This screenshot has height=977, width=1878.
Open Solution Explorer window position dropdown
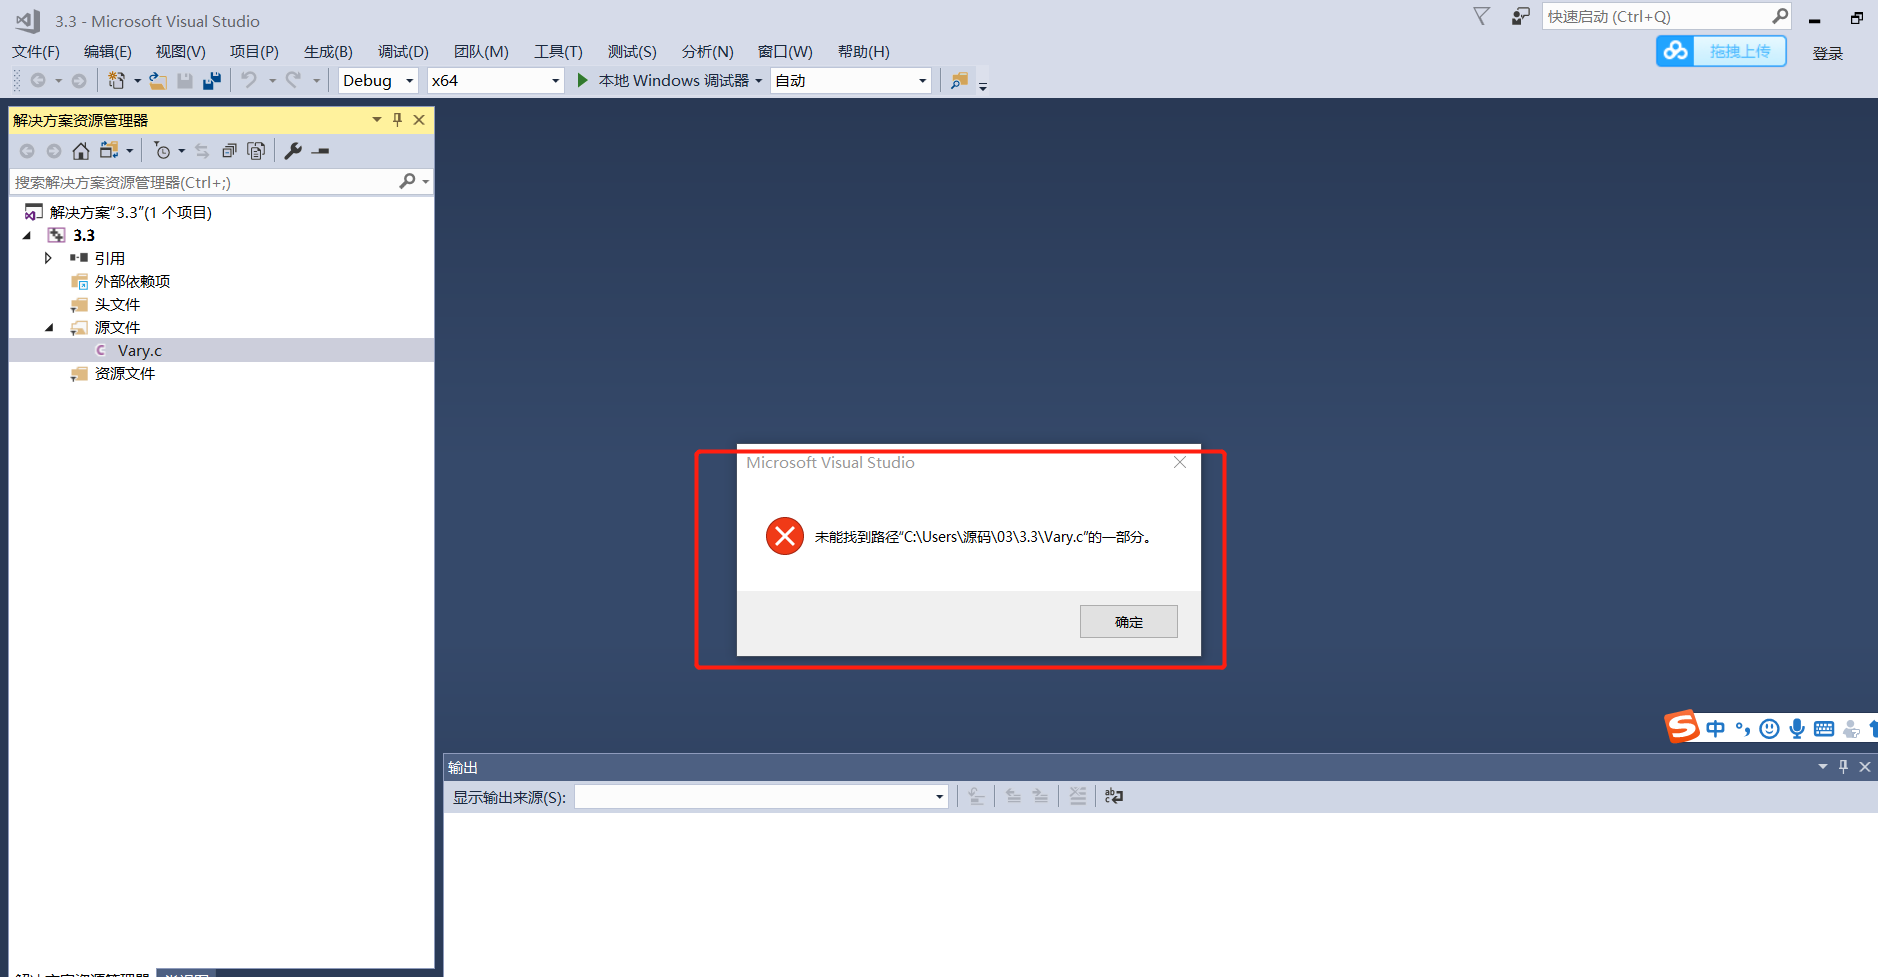tap(377, 120)
